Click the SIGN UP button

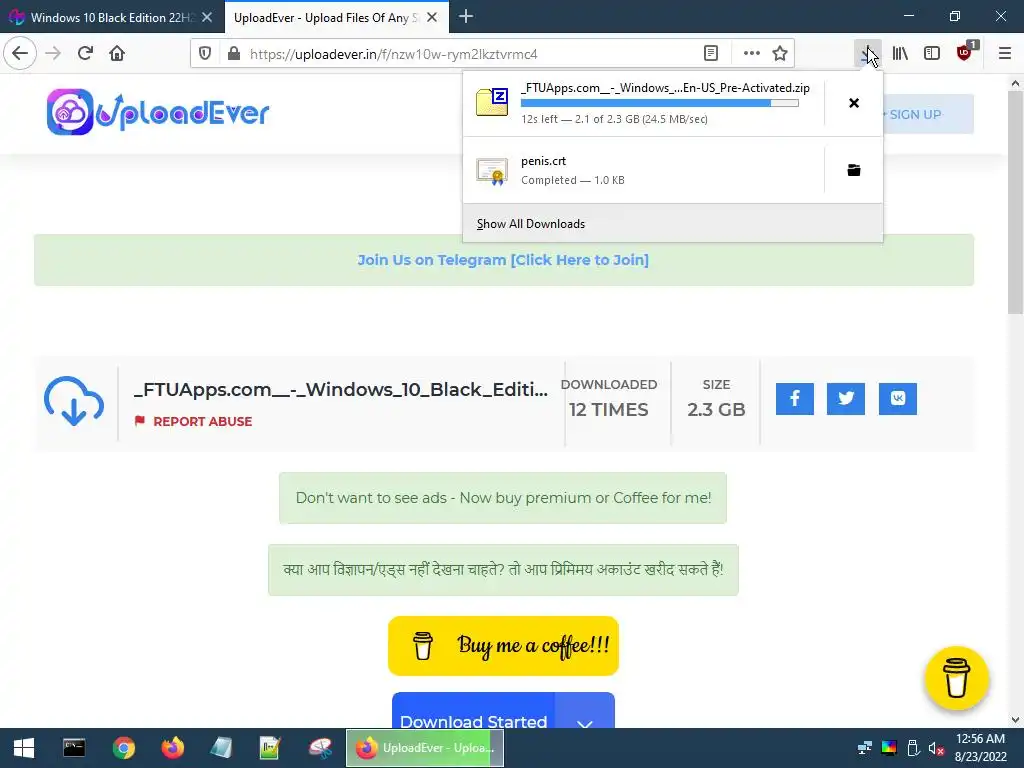point(927,114)
